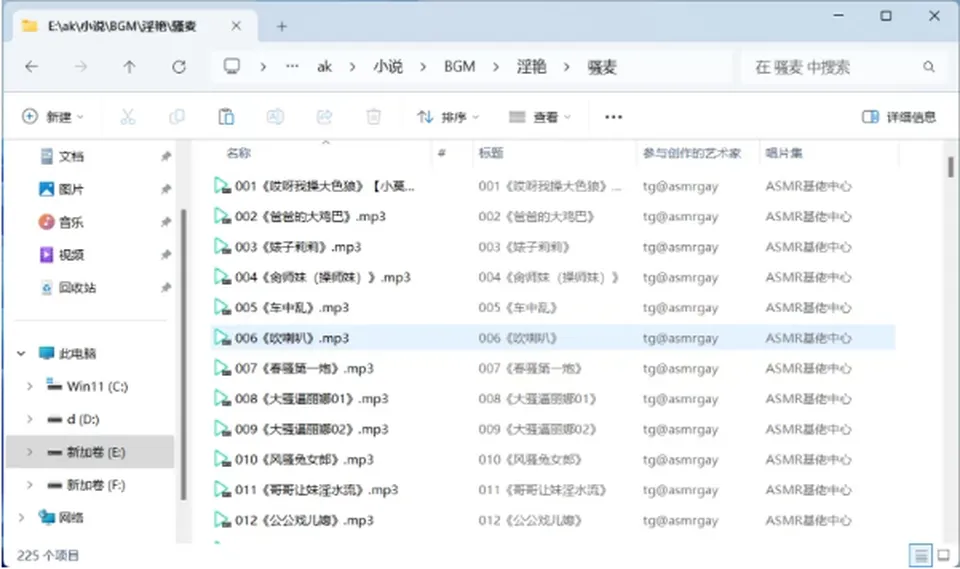The width and height of the screenshot is (960, 569).
Task: Unpin 音乐 using its pin icon
Action: [x=166, y=222]
